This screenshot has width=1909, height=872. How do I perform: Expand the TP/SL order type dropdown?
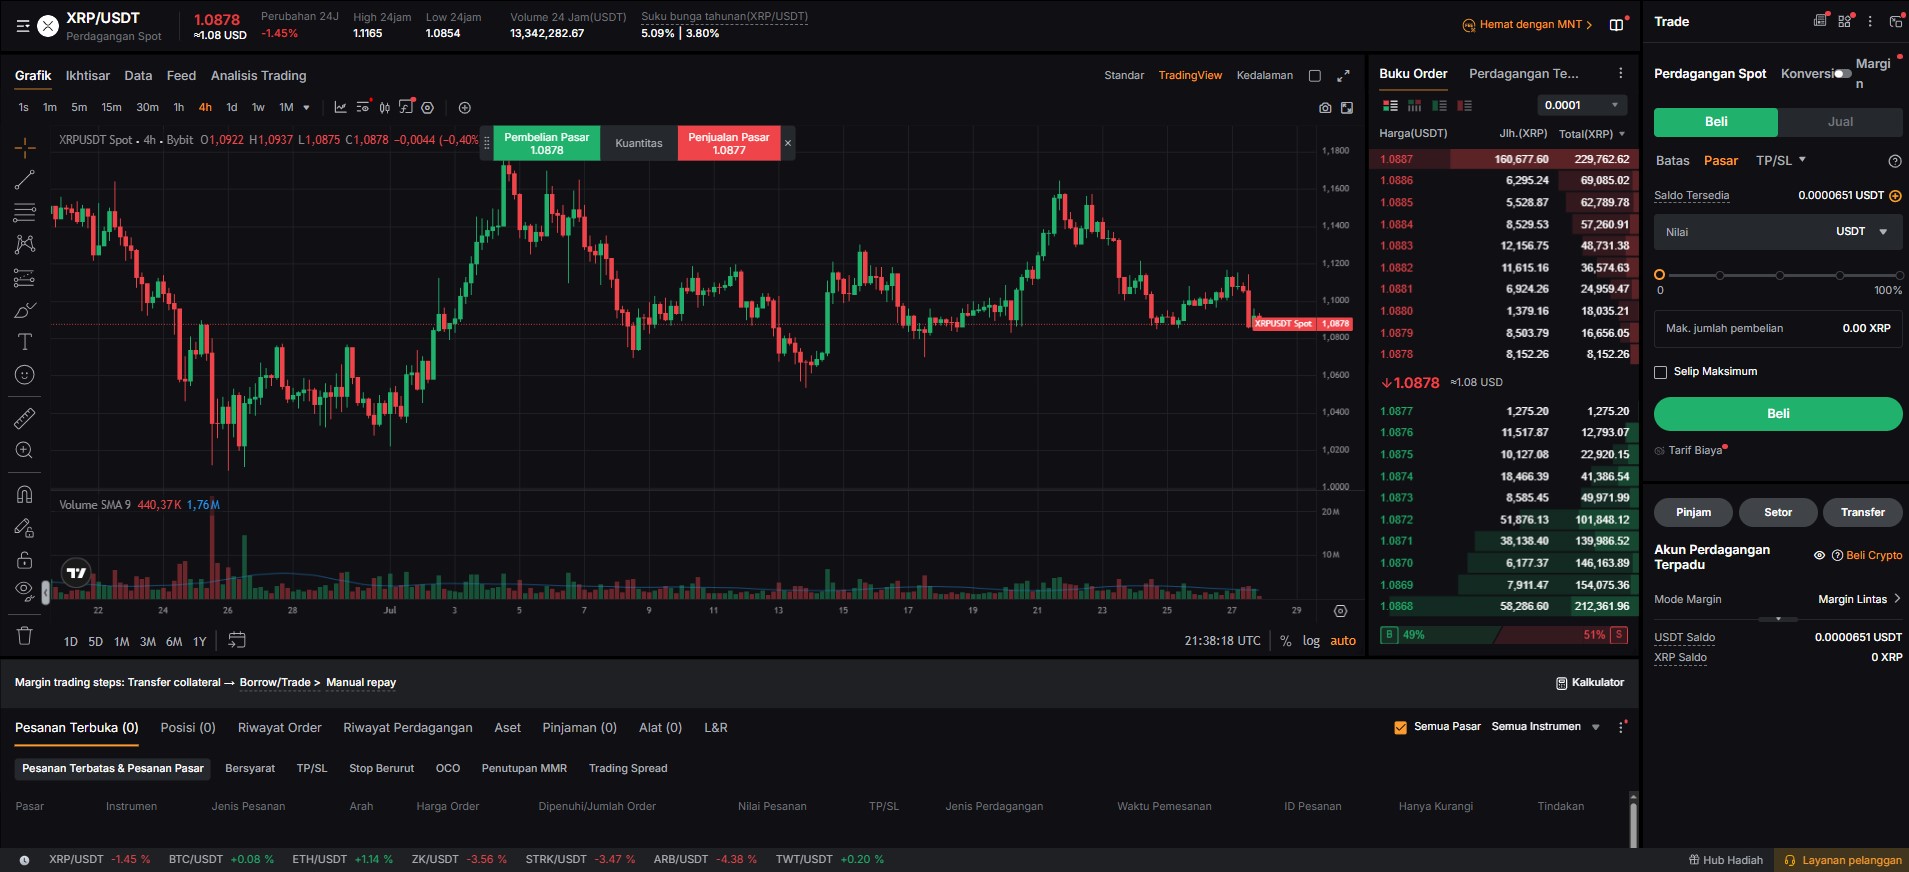coord(1781,160)
